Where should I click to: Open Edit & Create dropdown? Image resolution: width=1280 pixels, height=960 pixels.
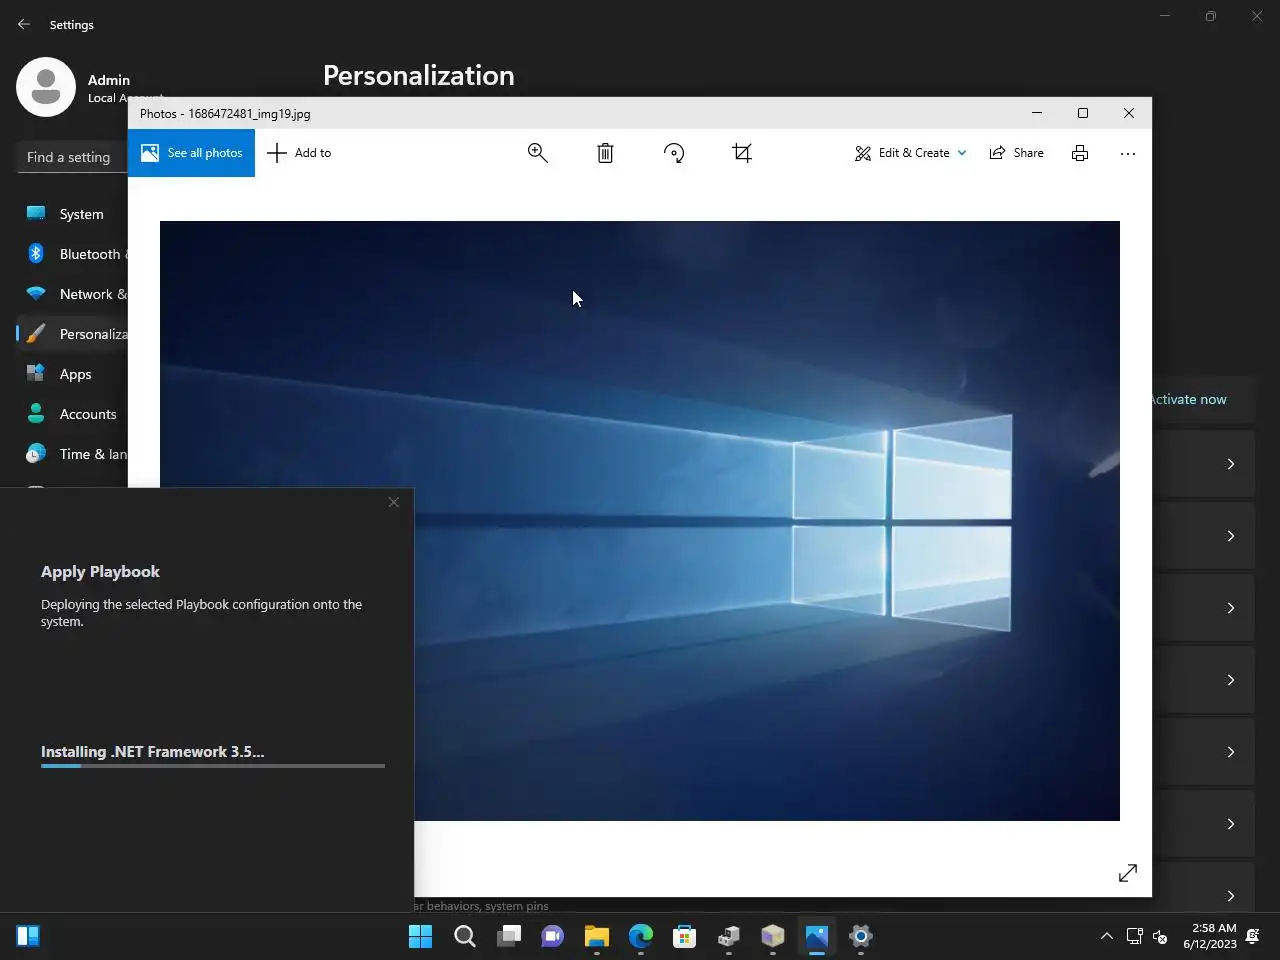pos(911,153)
